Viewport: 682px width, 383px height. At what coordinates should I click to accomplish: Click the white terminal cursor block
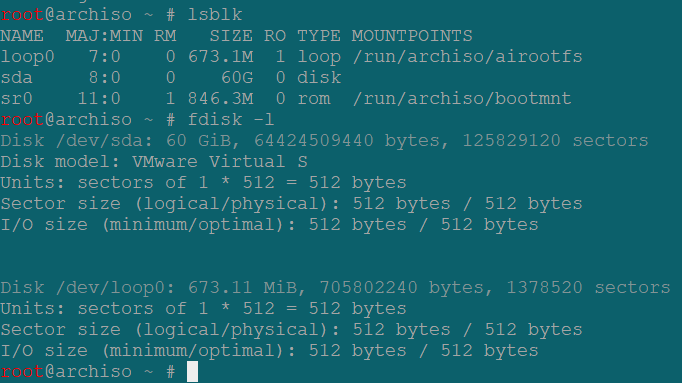click(193, 372)
